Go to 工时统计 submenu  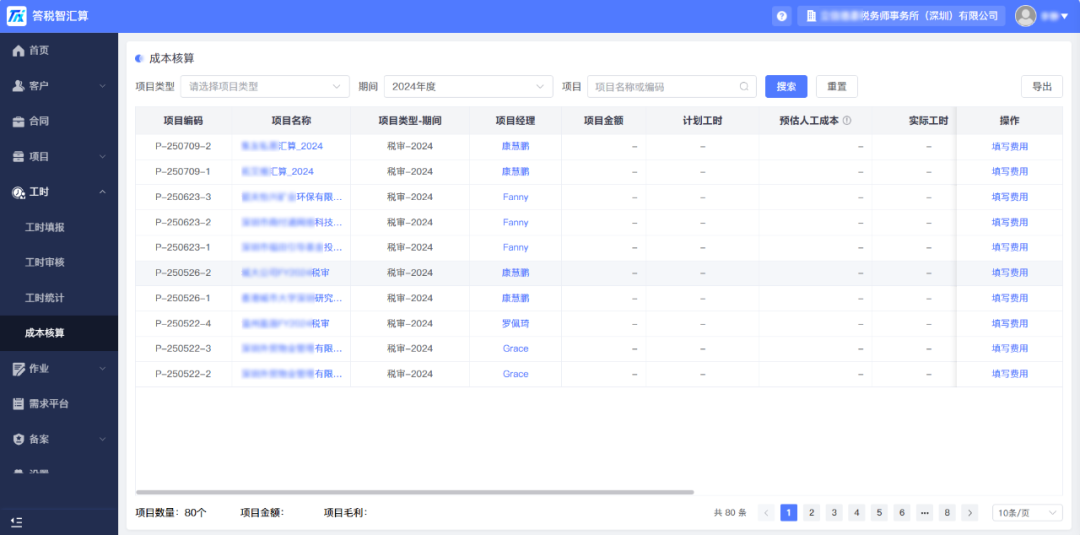[x=59, y=298]
